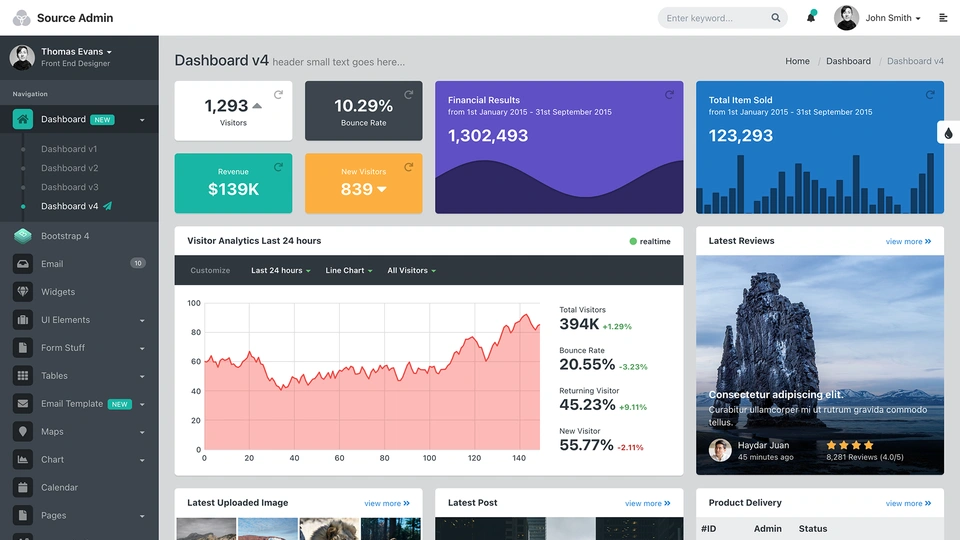Image resolution: width=960 pixels, height=540 pixels.
Task: Click view more in Latest Reviews
Action: point(908,241)
